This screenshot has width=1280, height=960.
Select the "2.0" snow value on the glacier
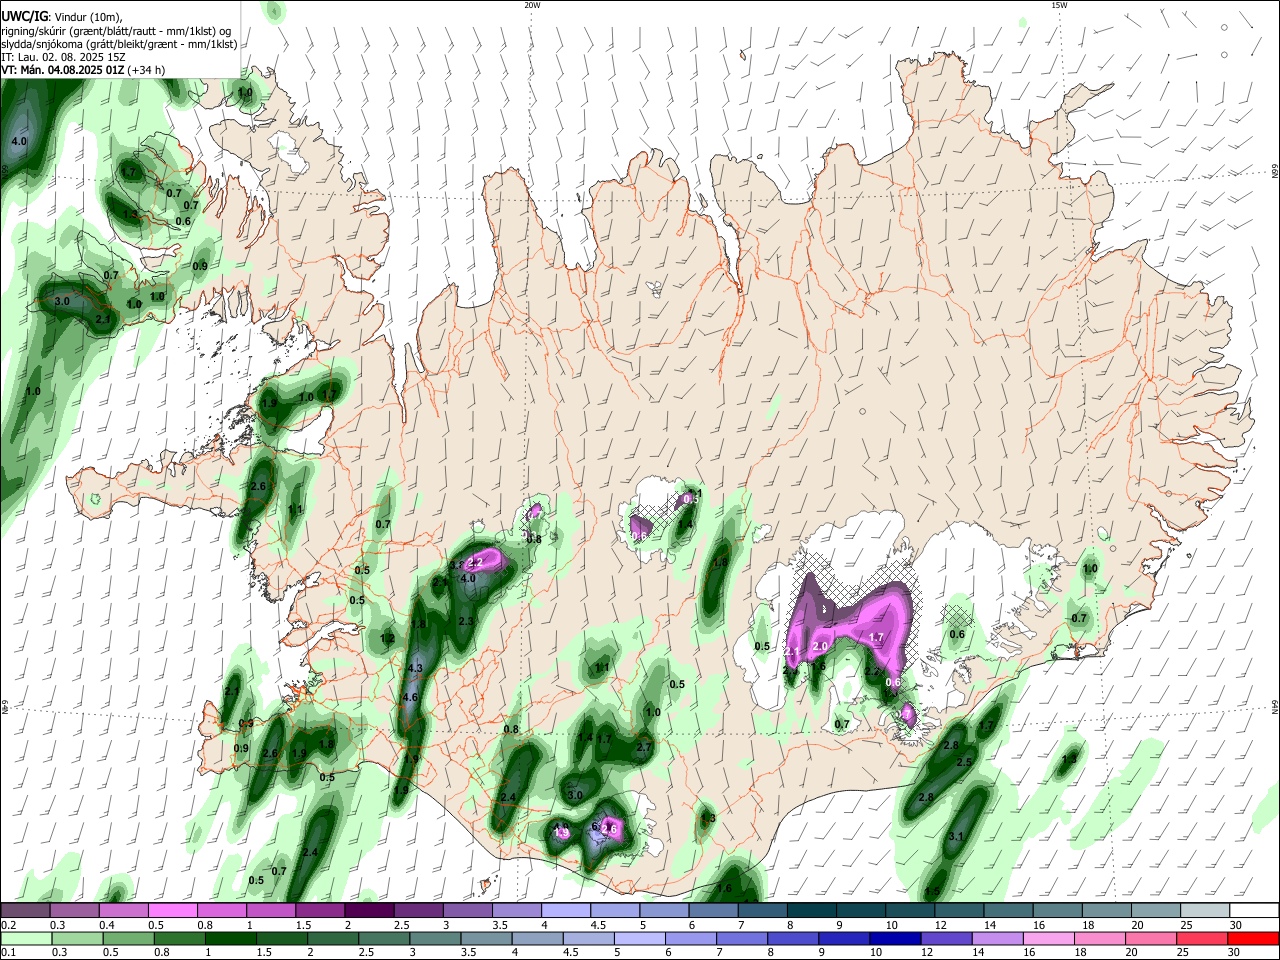[820, 647]
